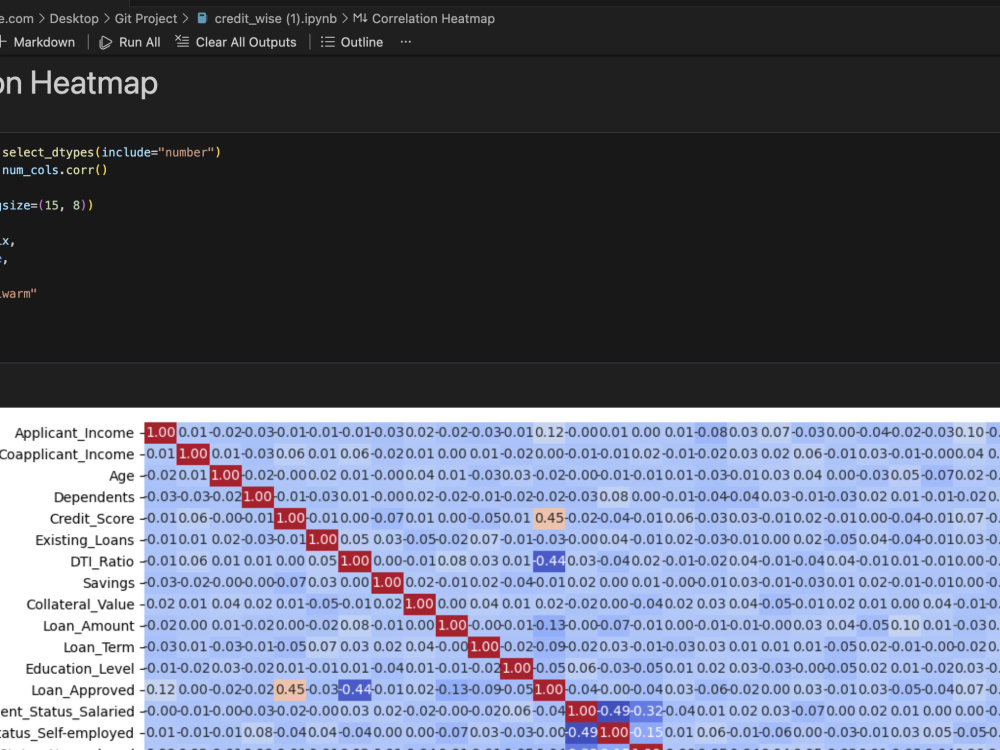
Task: Click the Collateral_Value row label
Action: point(80,605)
